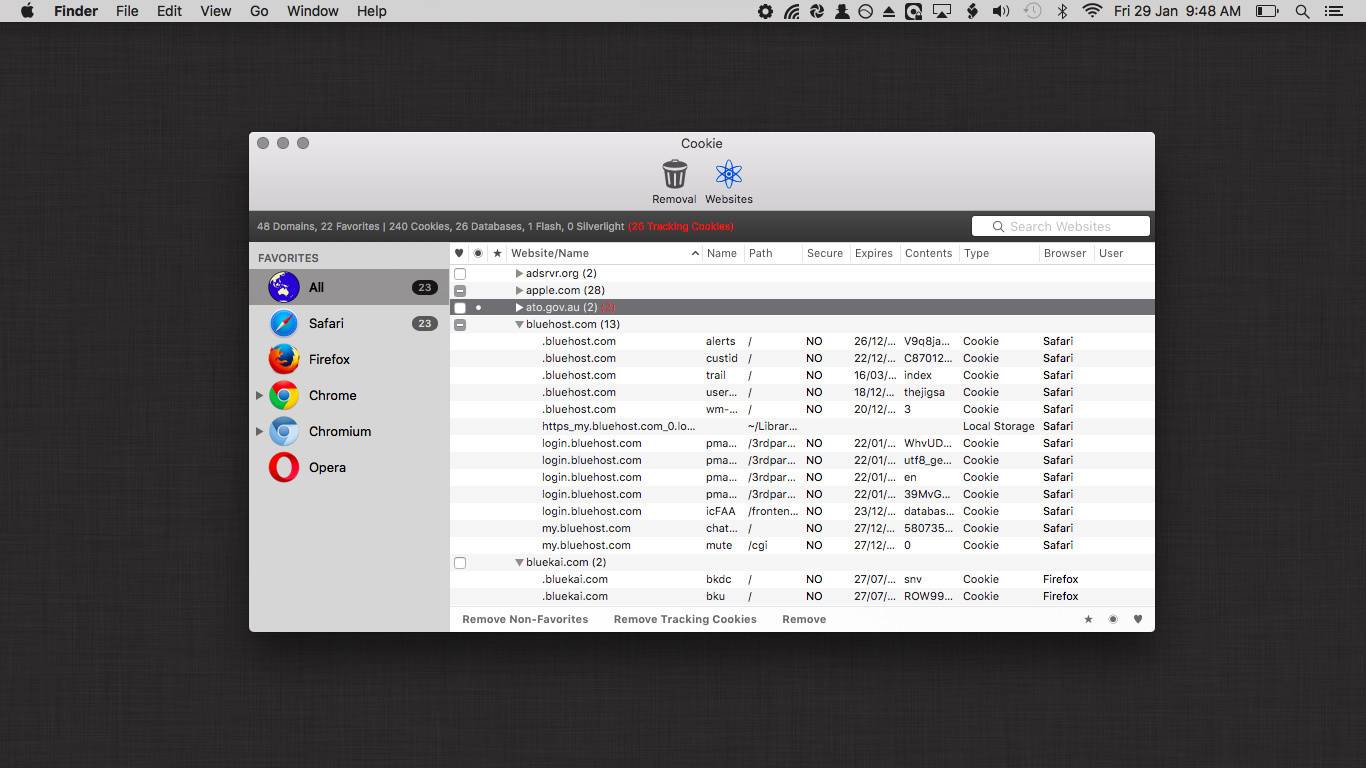Sort by Browser column header
Screen dimensions: 1366x768
pos(1066,253)
